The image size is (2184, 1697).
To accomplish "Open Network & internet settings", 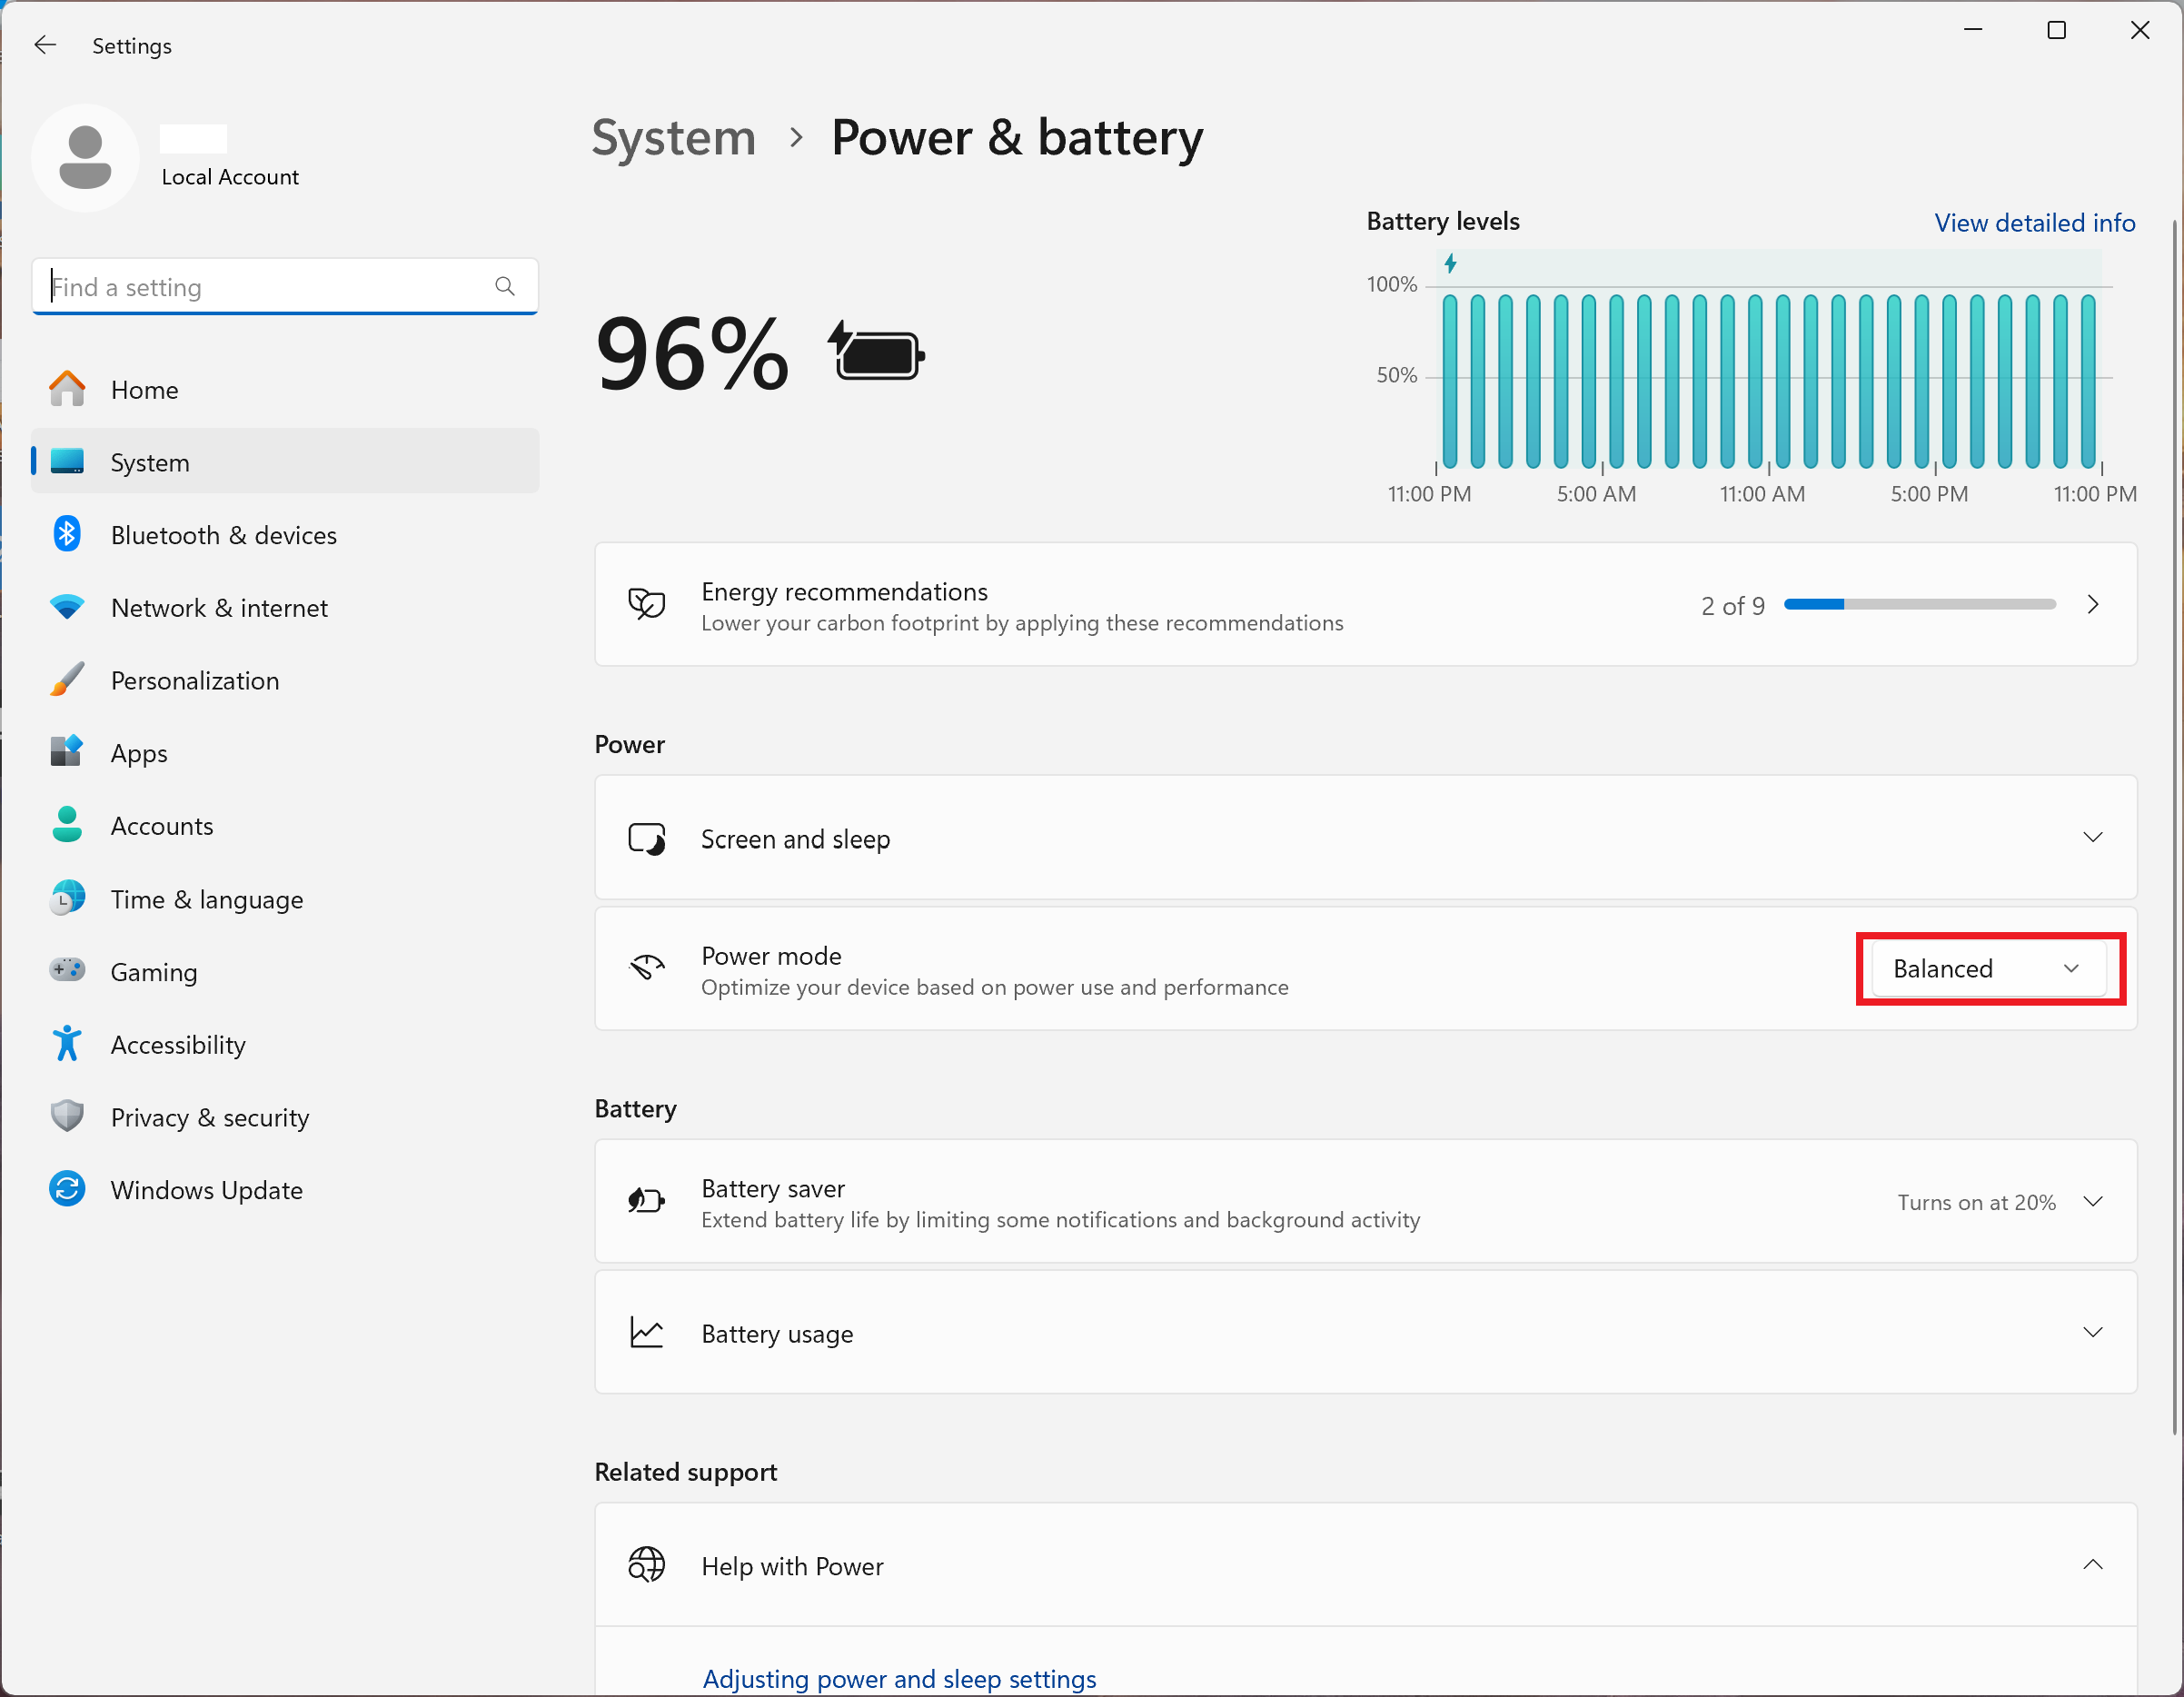I will click(219, 608).
